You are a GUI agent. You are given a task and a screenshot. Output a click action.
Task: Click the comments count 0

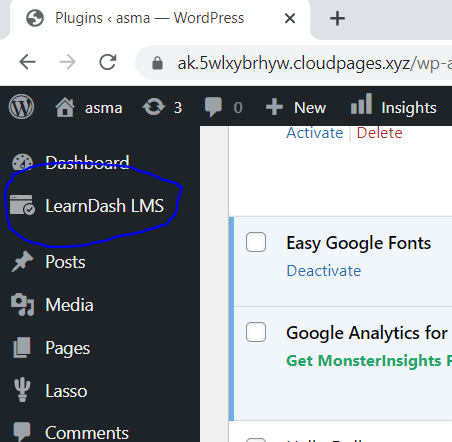pyautogui.click(x=238, y=108)
